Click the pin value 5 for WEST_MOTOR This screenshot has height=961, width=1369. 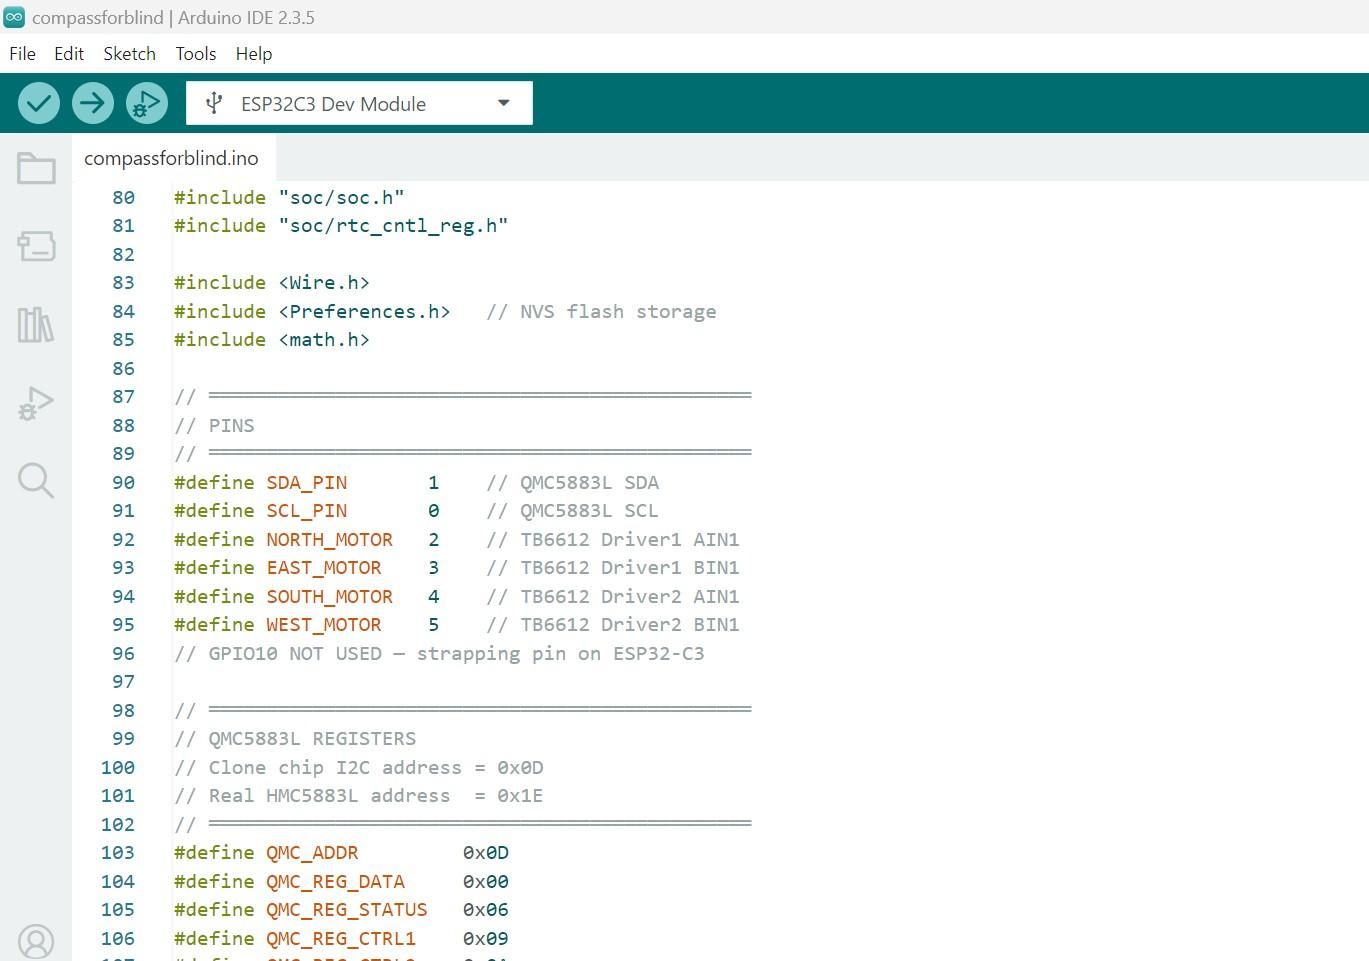pyautogui.click(x=434, y=624)
